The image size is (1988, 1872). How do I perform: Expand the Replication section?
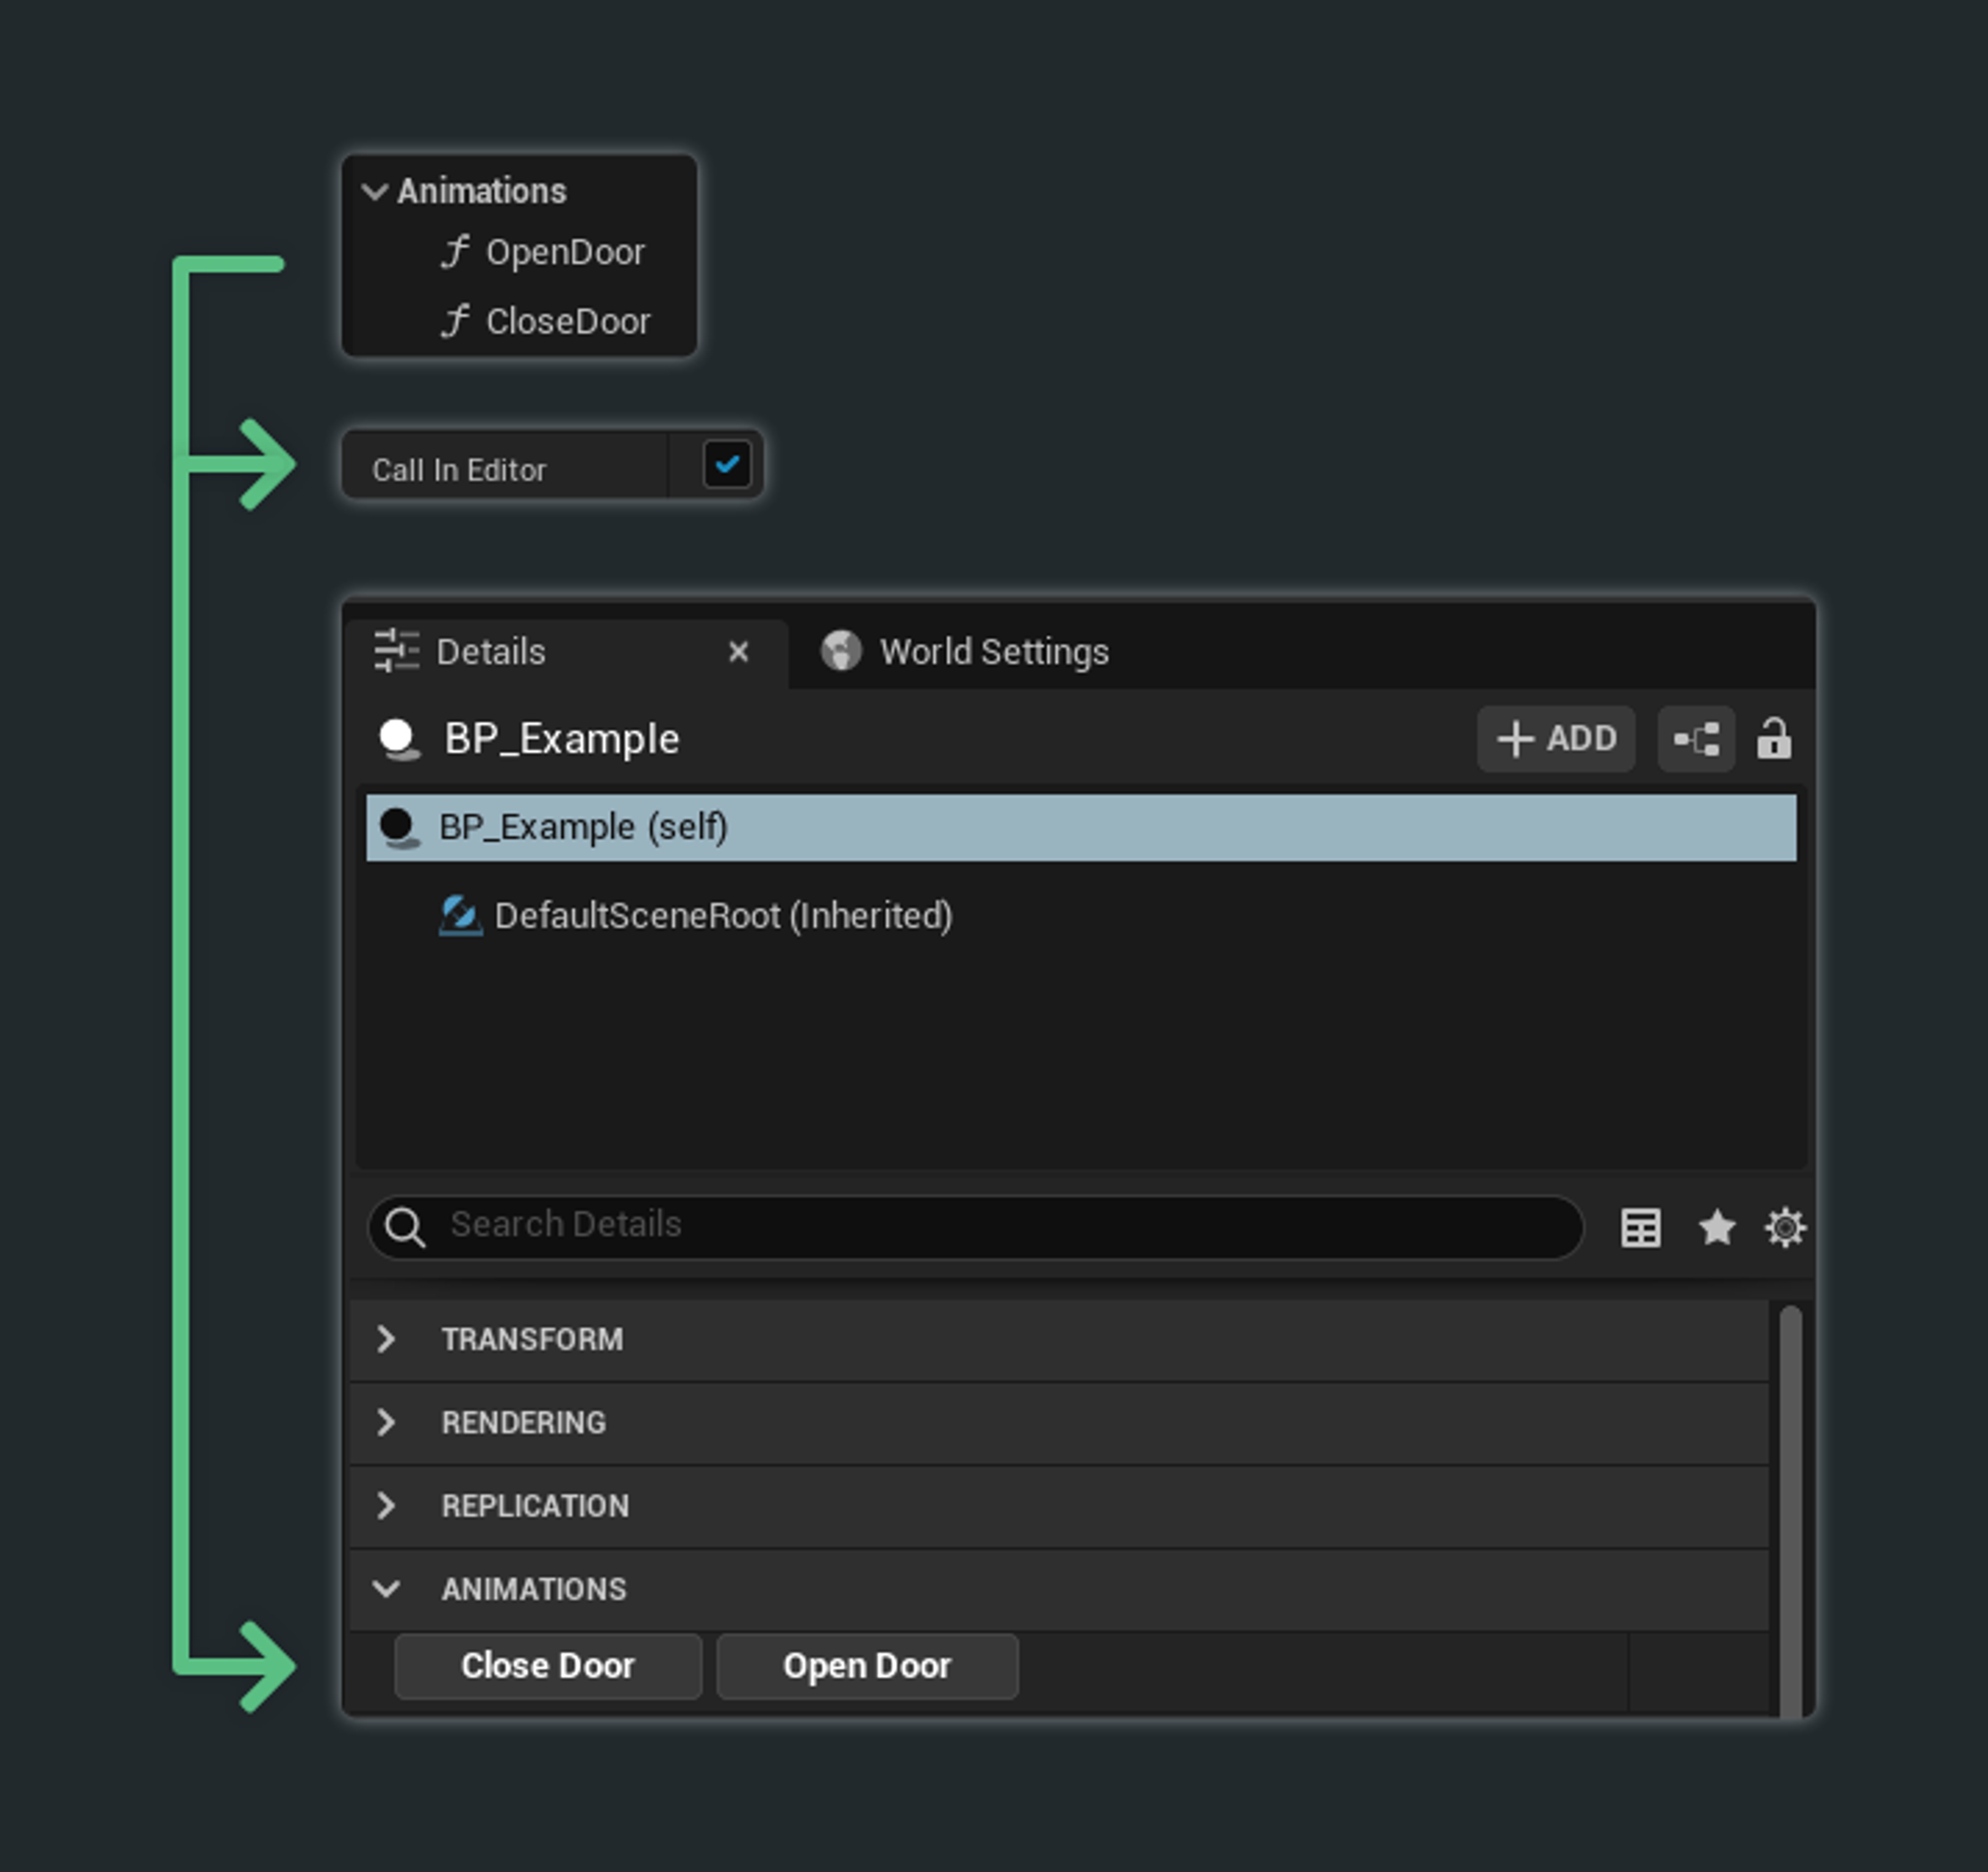pyautogui.click(x=387, y=1505)
